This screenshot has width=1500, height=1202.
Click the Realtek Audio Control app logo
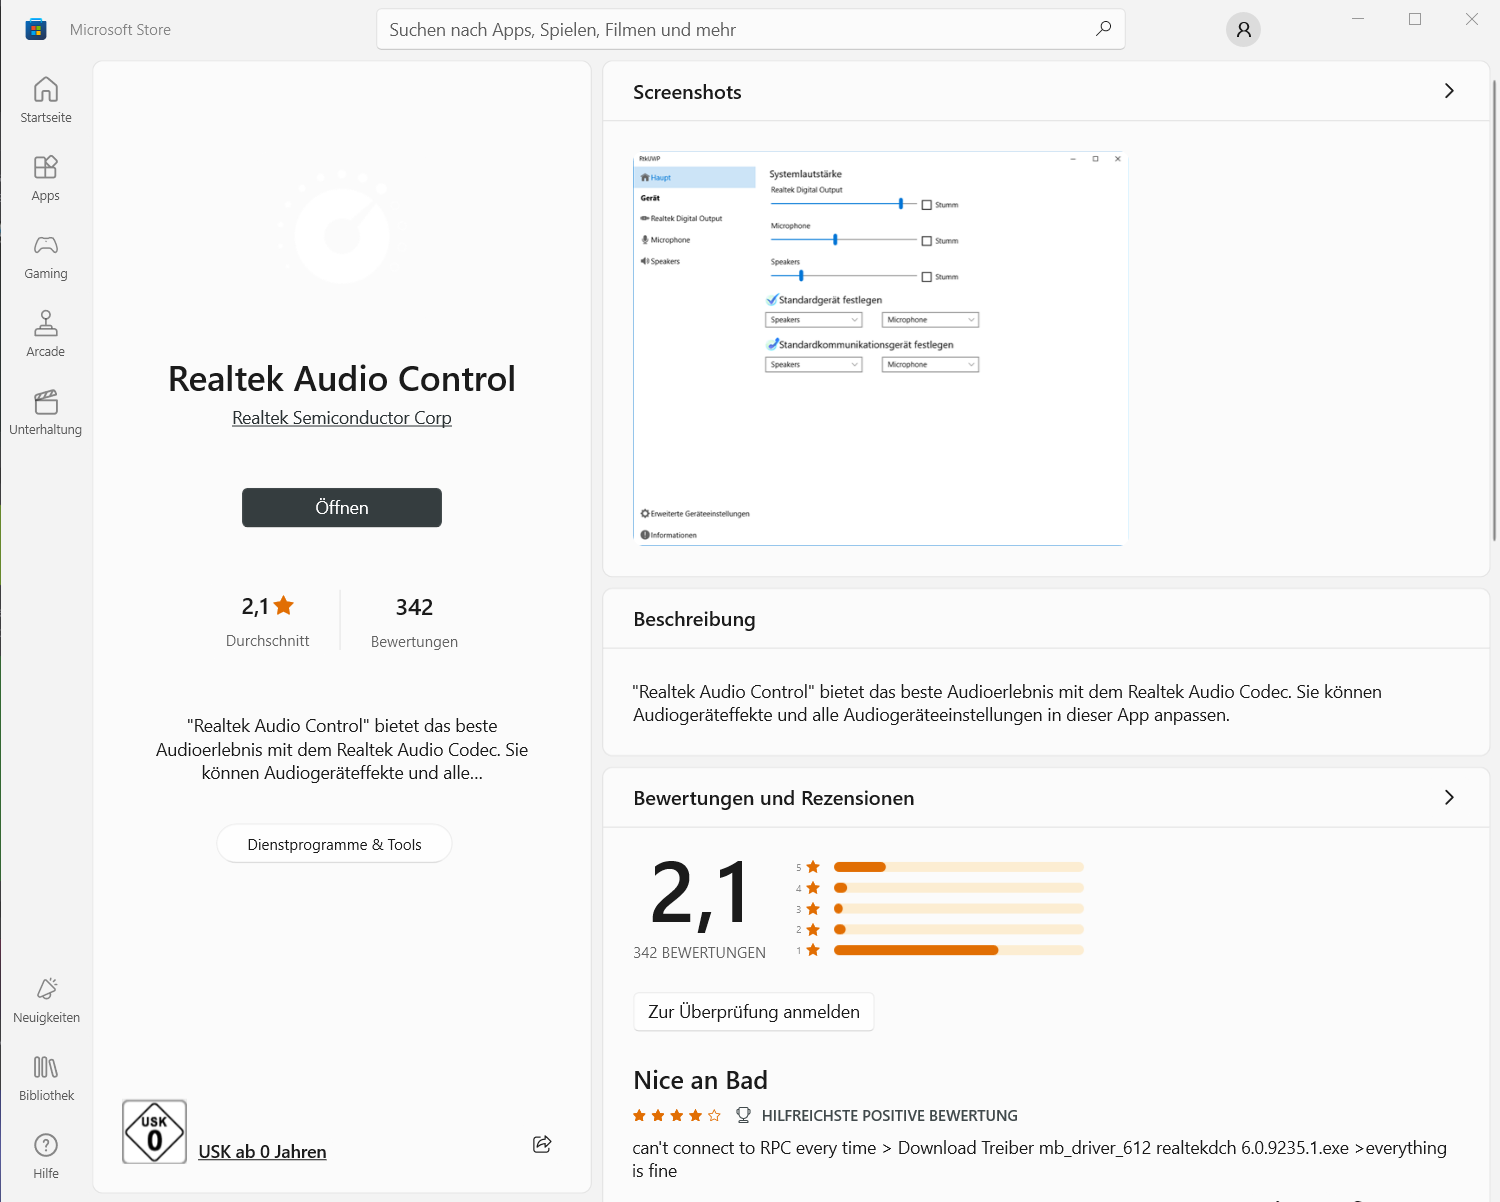coord(341,229)
